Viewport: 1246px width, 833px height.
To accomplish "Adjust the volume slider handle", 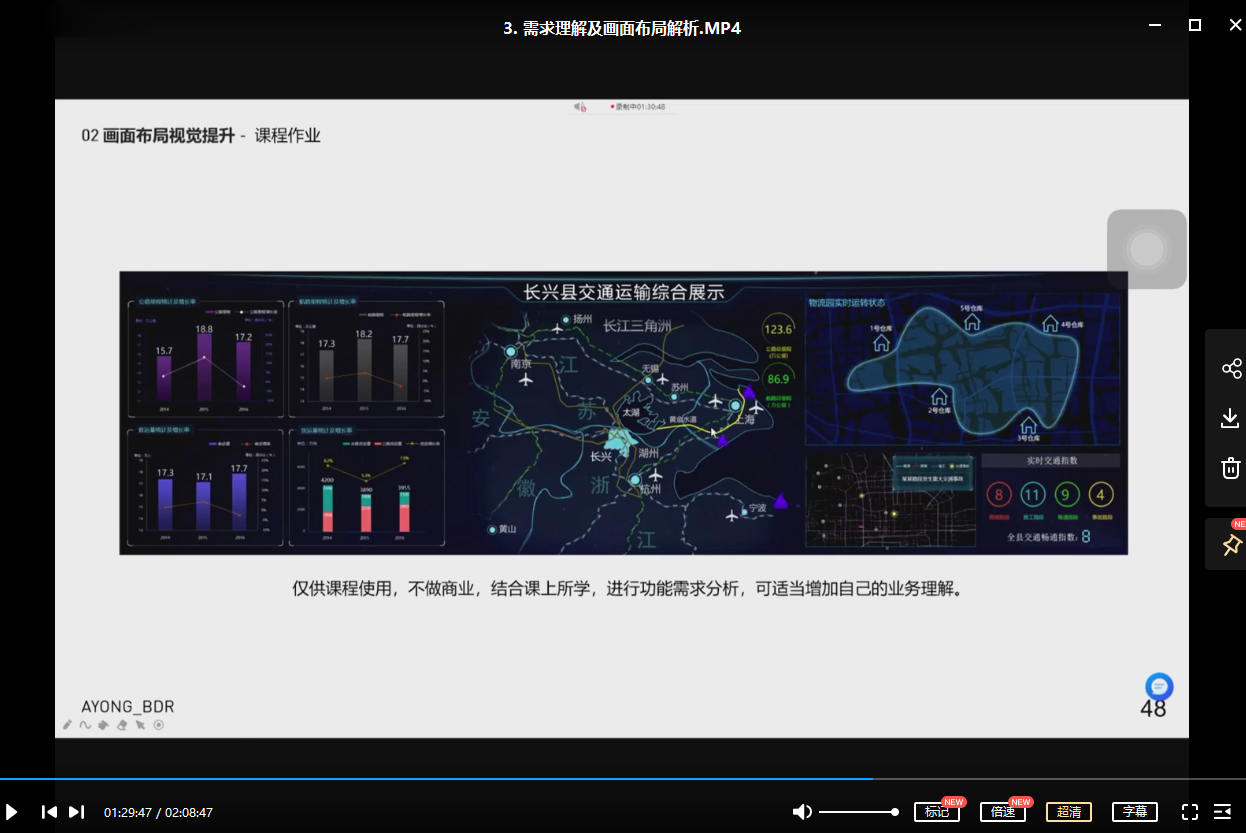I will point(895,812).
